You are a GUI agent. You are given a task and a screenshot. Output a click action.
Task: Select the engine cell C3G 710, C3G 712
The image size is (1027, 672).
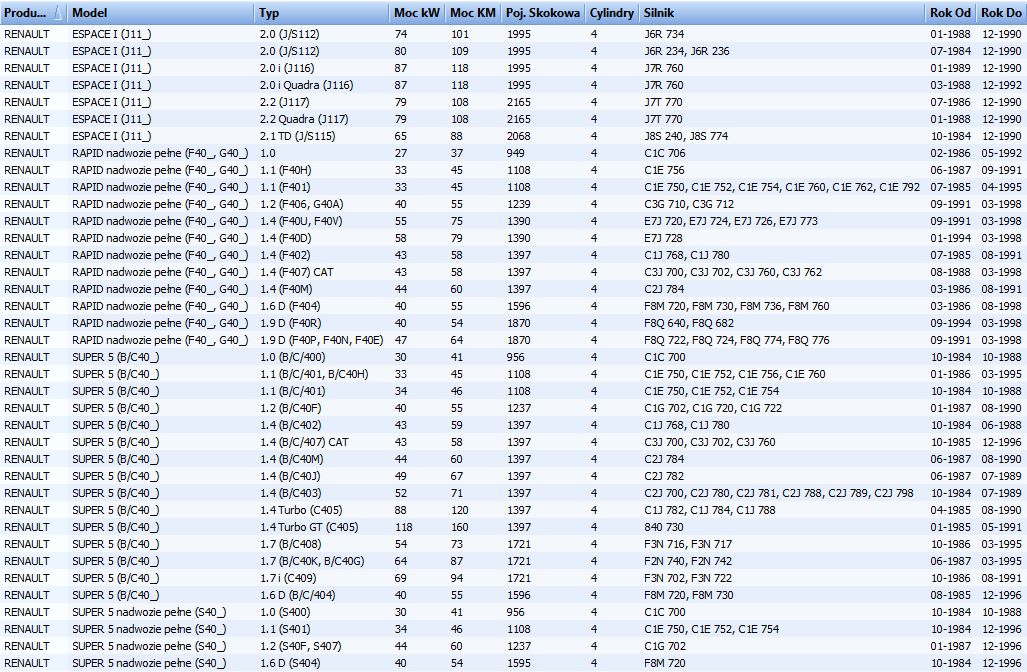click(x=689, y=204)
